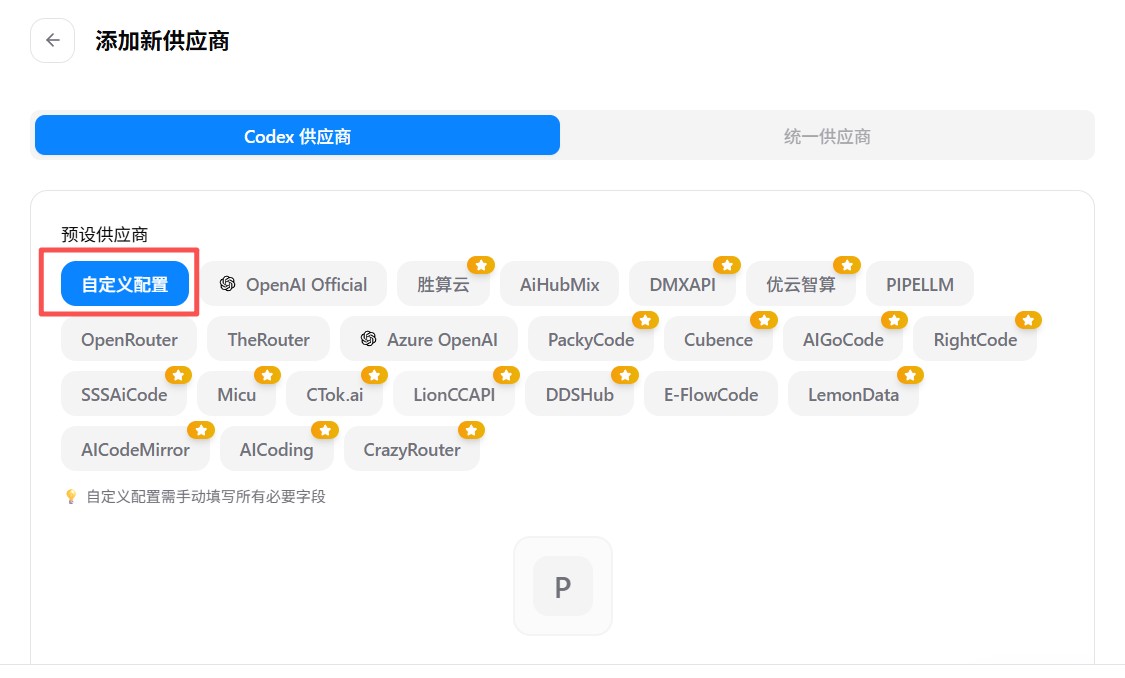
Task: Choose the 优云智算 preset
Action: [x=801, y=284]
